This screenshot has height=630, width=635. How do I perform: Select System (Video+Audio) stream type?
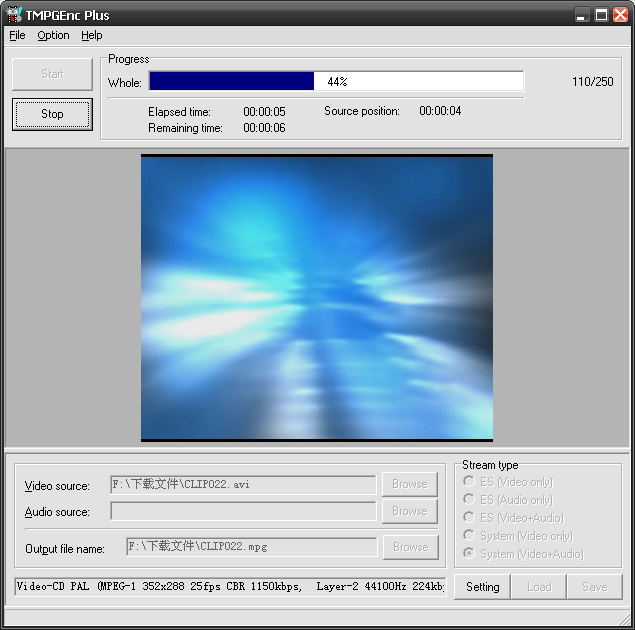523,553
